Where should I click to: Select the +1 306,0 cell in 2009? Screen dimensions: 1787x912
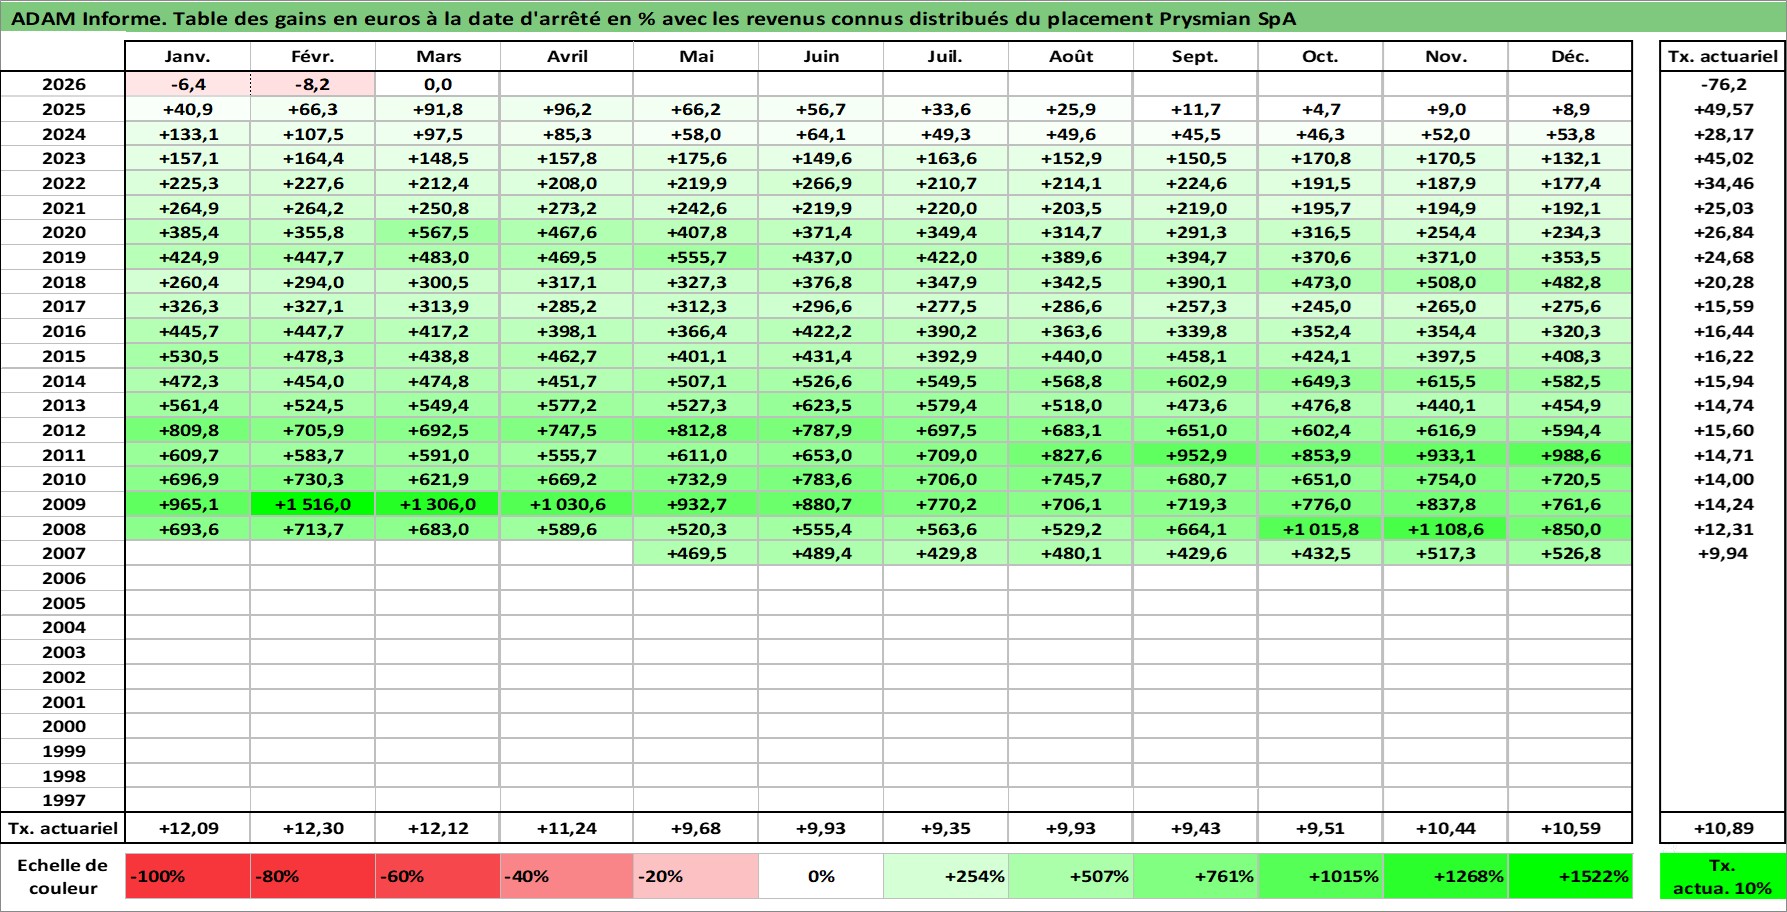[438, 504]
